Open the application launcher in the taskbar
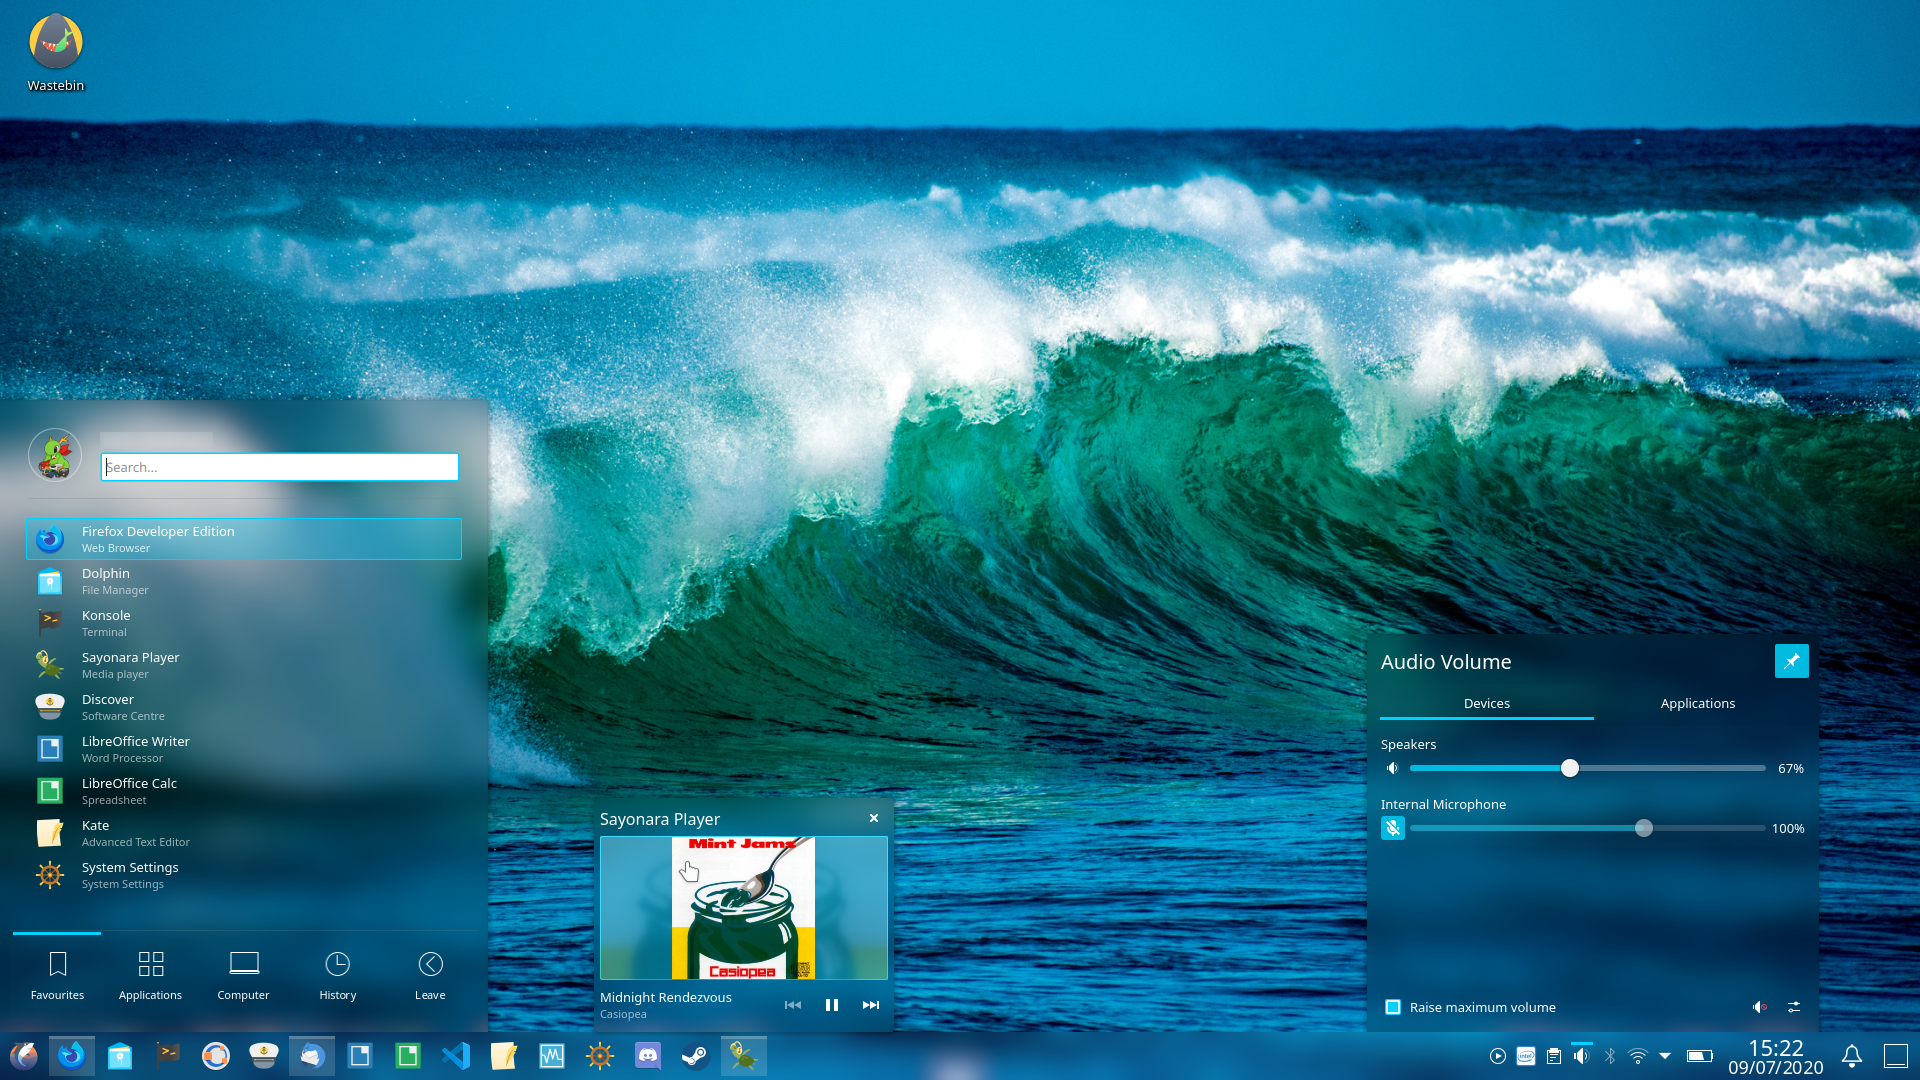The height and width of the screenshot is (1080, 1920). pos(24,1056)
